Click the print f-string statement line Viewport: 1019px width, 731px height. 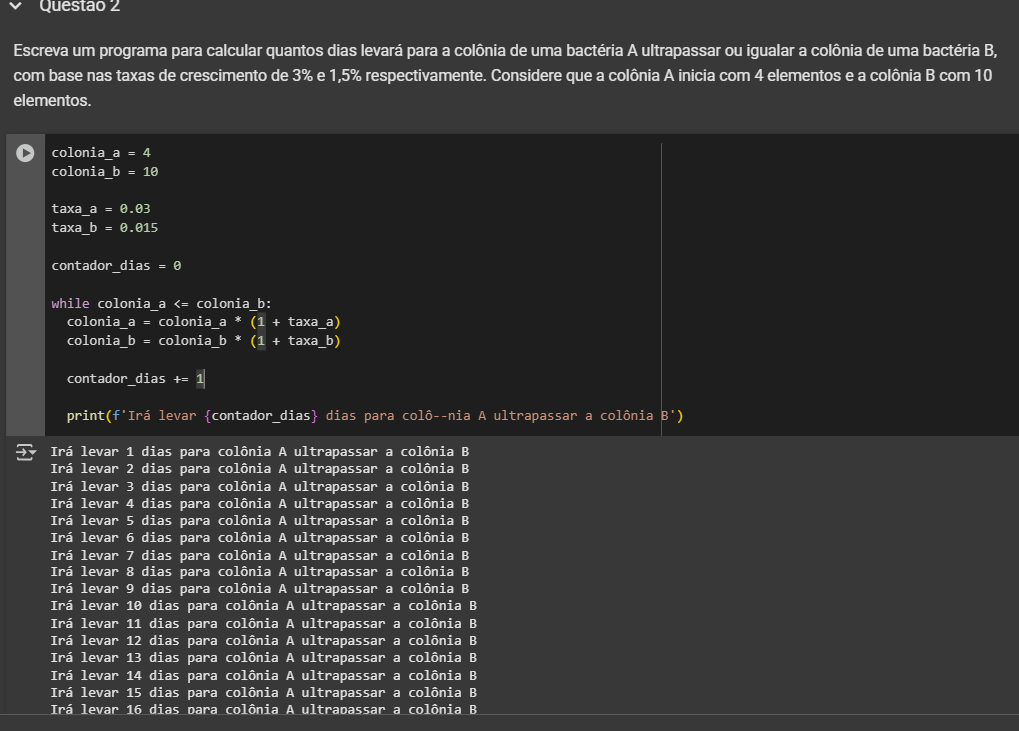pos(374,415)
